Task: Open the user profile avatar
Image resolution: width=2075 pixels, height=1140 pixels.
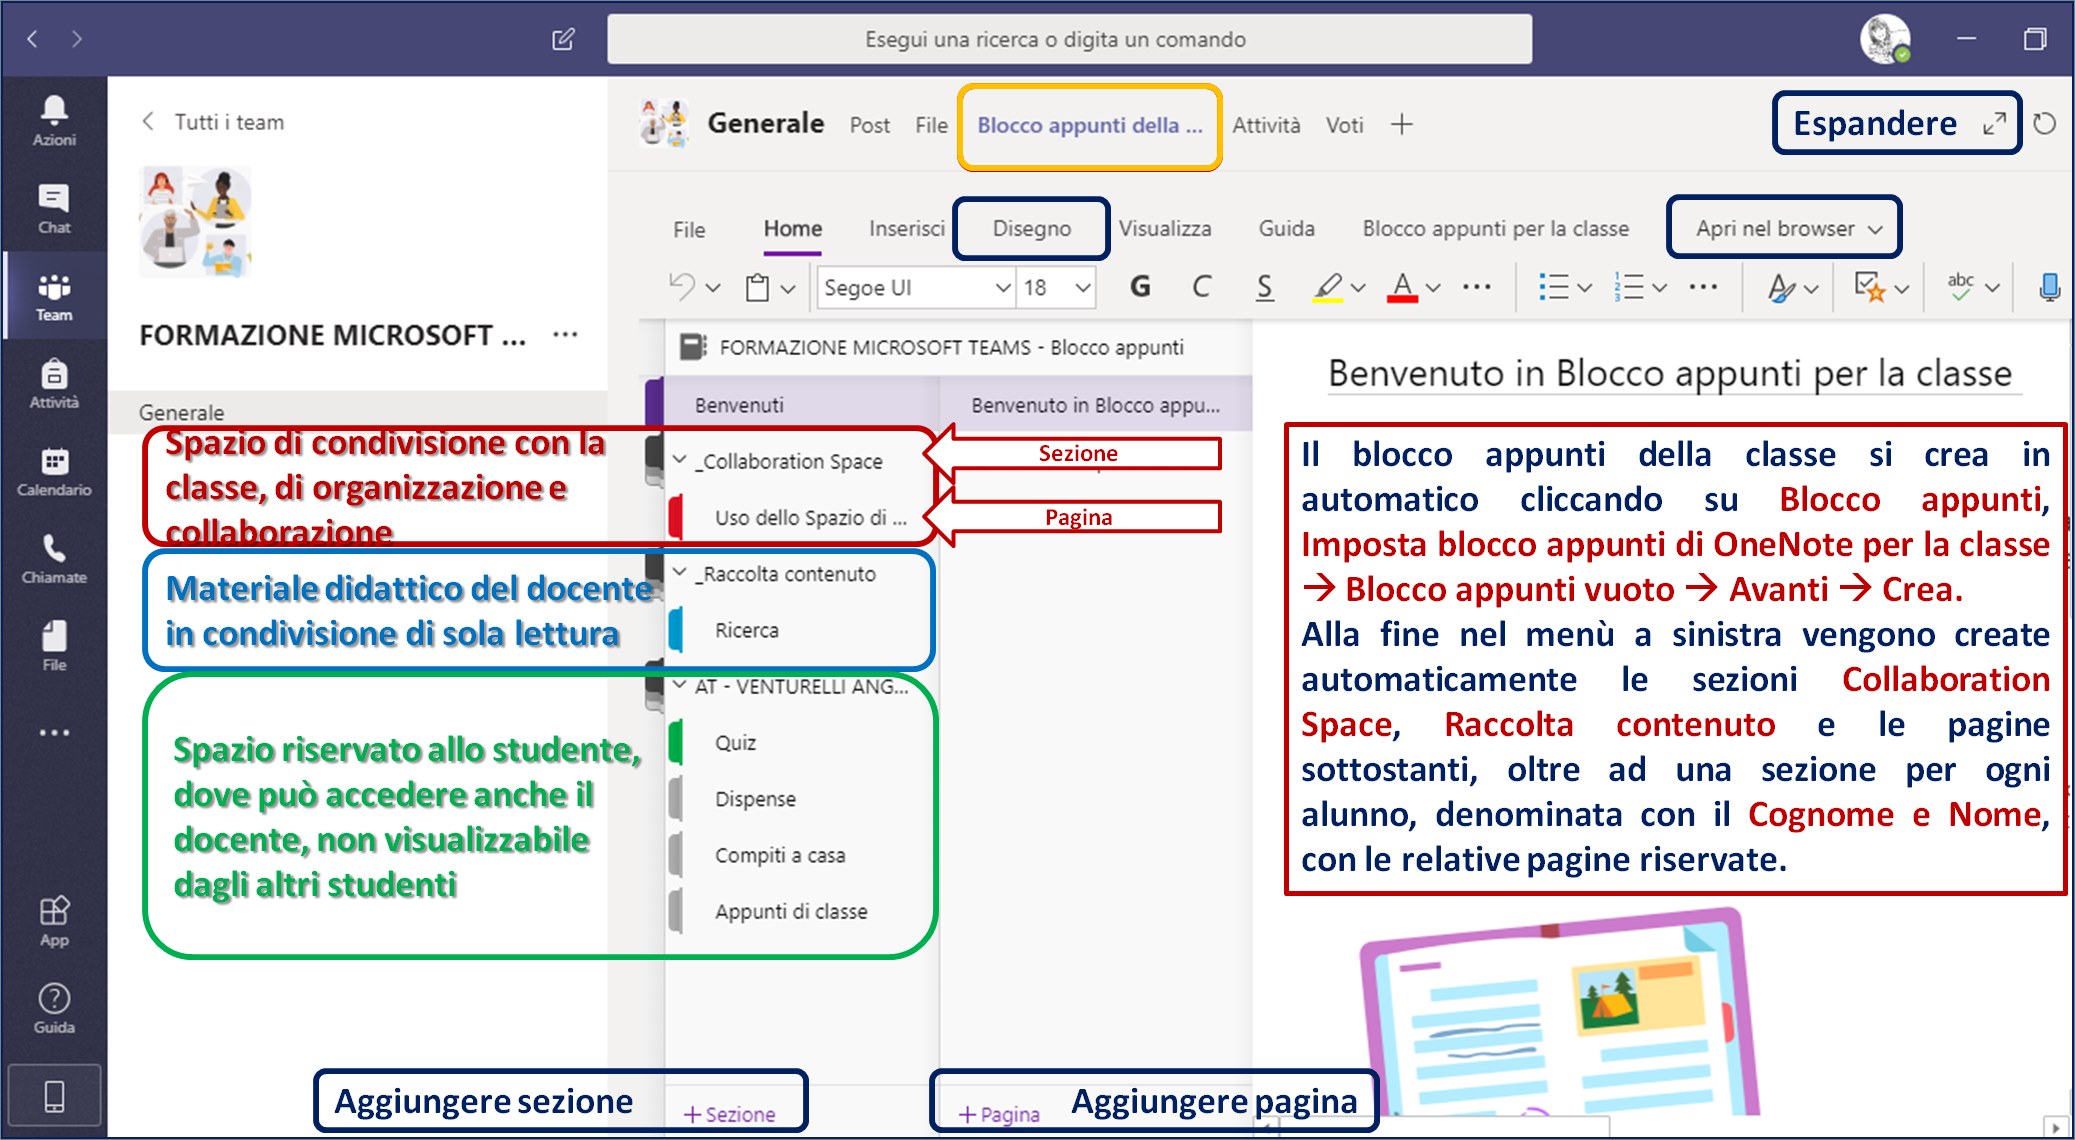Action: (x=1884, y=39)
